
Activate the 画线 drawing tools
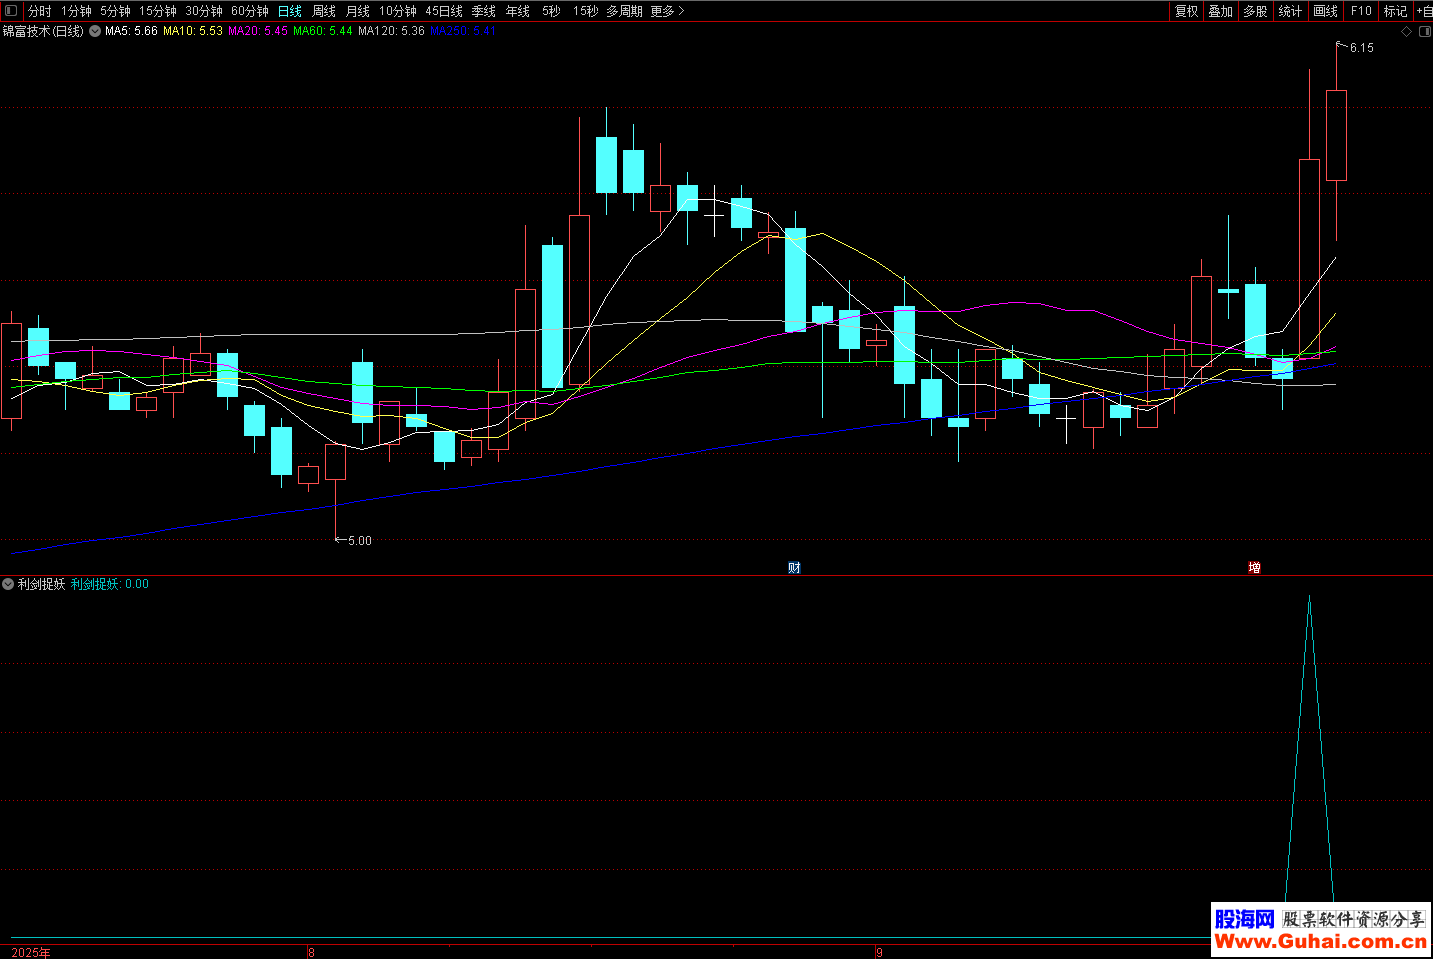coord(1325,11)
